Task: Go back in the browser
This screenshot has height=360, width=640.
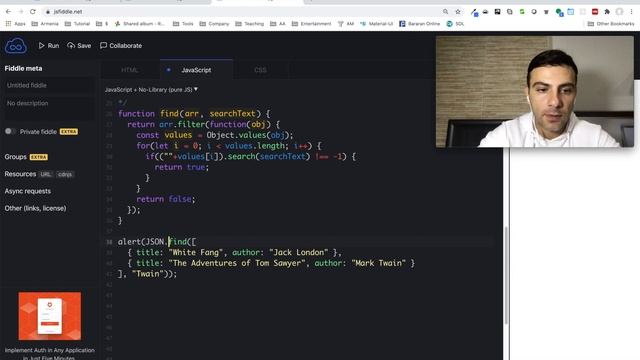Action: 8,12
